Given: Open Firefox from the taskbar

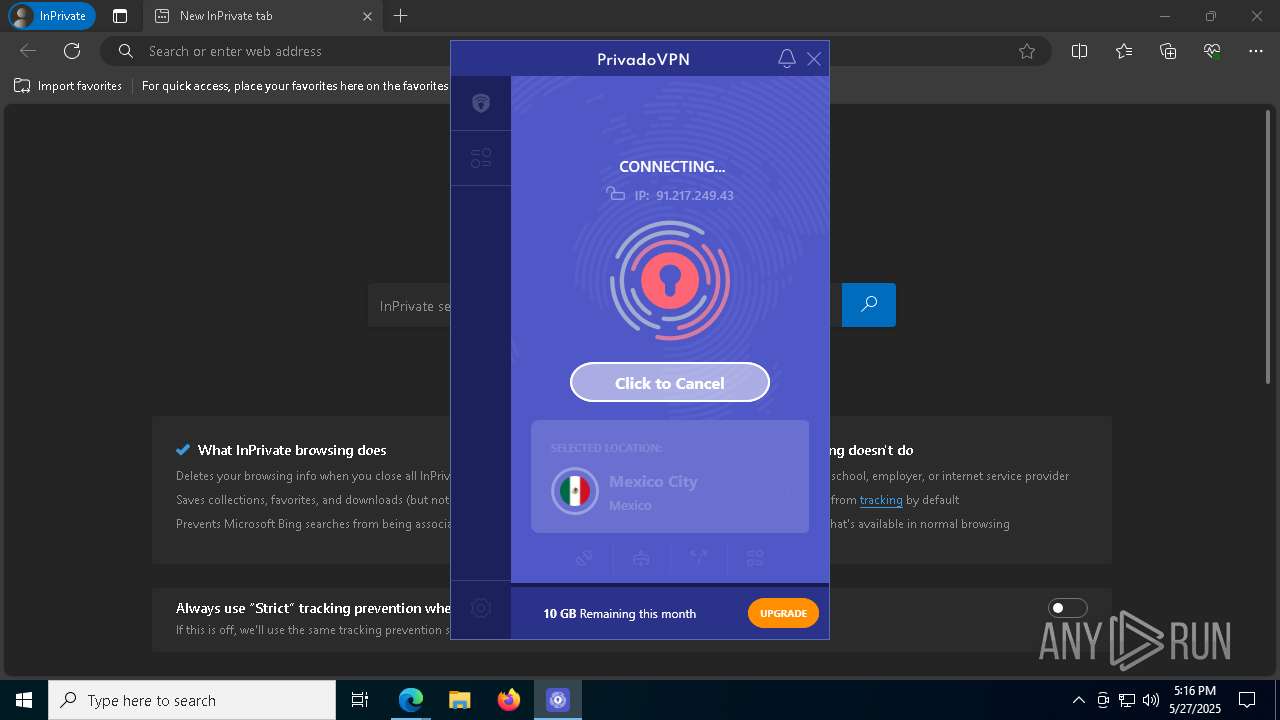Looking at the screenshot, I should click(508, 700).
